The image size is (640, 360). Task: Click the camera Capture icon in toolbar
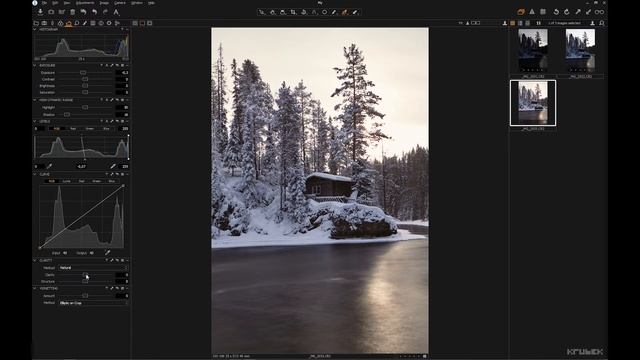pyautogui.click(x=51, y=12)
